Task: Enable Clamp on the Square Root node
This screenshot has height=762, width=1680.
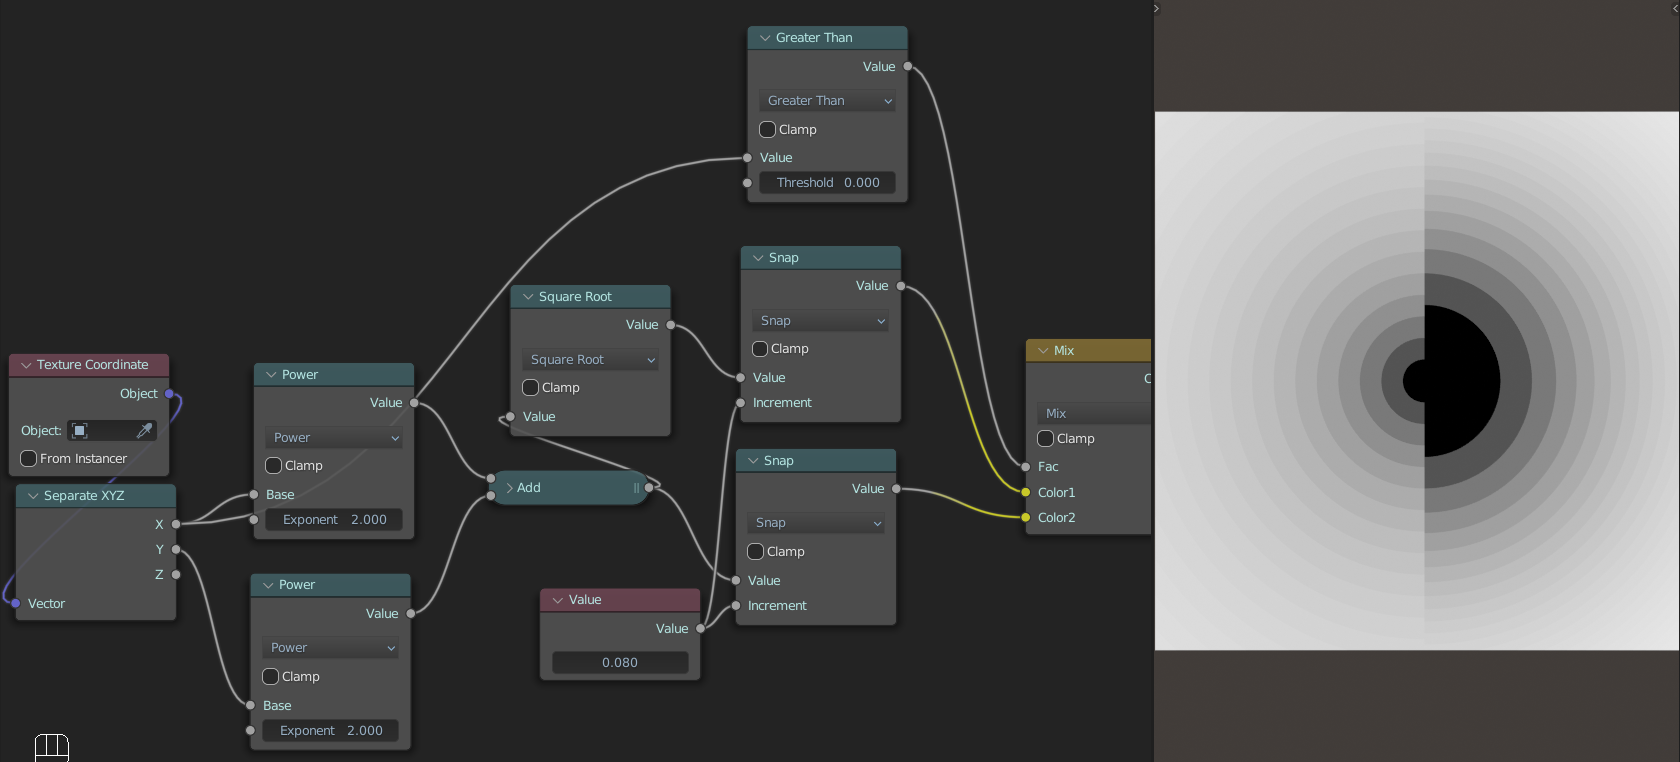Action: [x=531, y=388]
